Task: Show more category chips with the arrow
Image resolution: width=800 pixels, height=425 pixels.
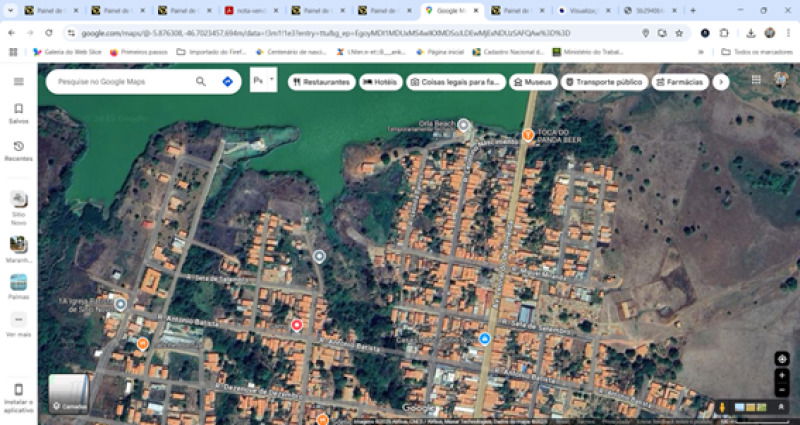Action: pyautogui.click(x=720, y=82)
